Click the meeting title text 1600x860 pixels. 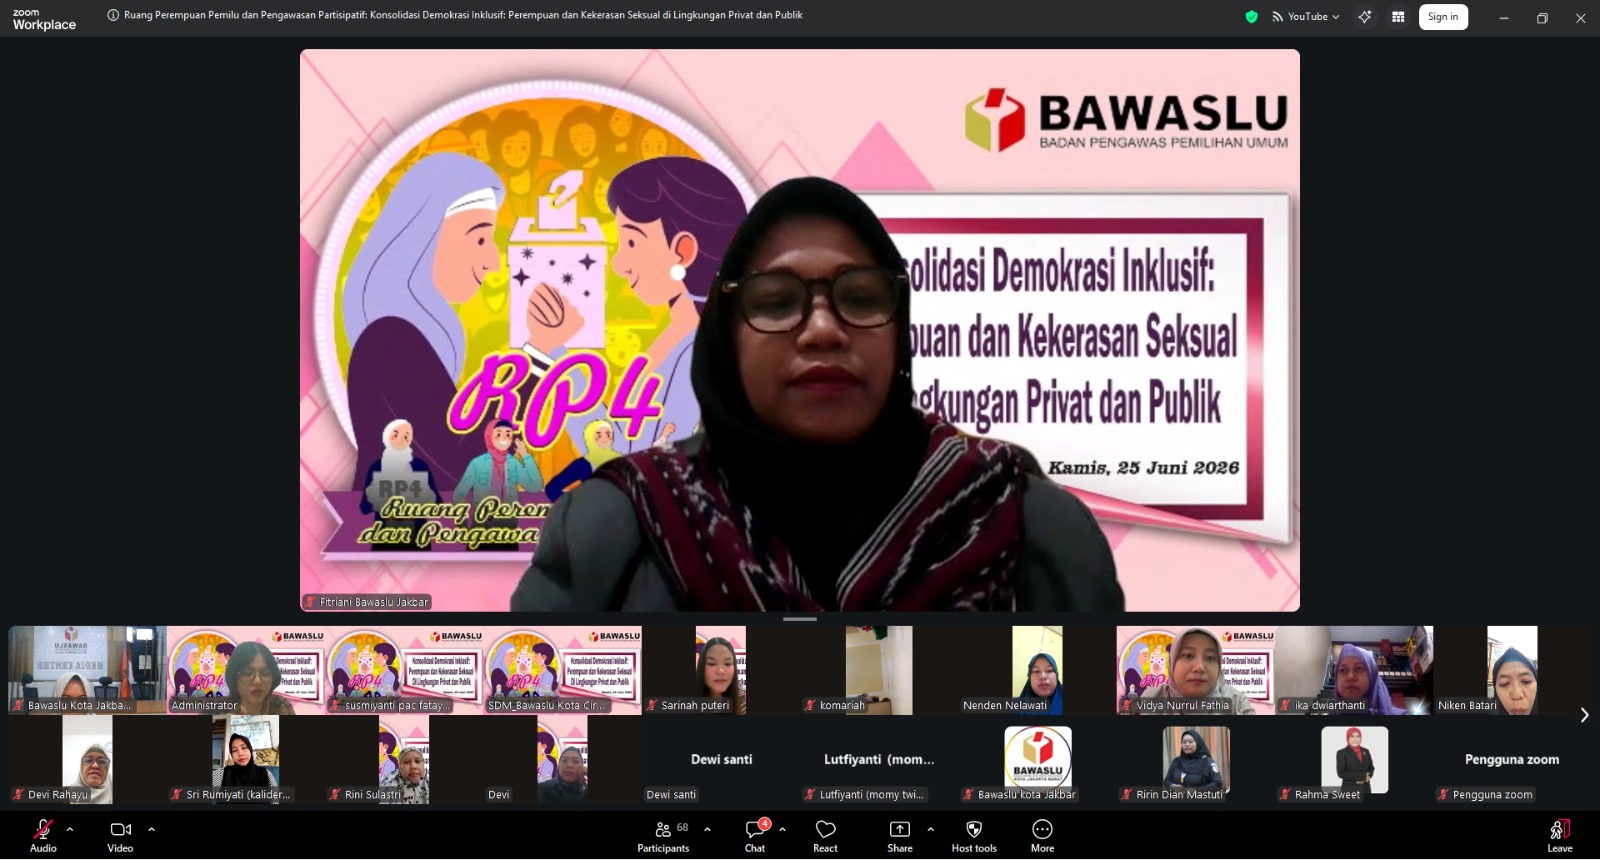463,15
